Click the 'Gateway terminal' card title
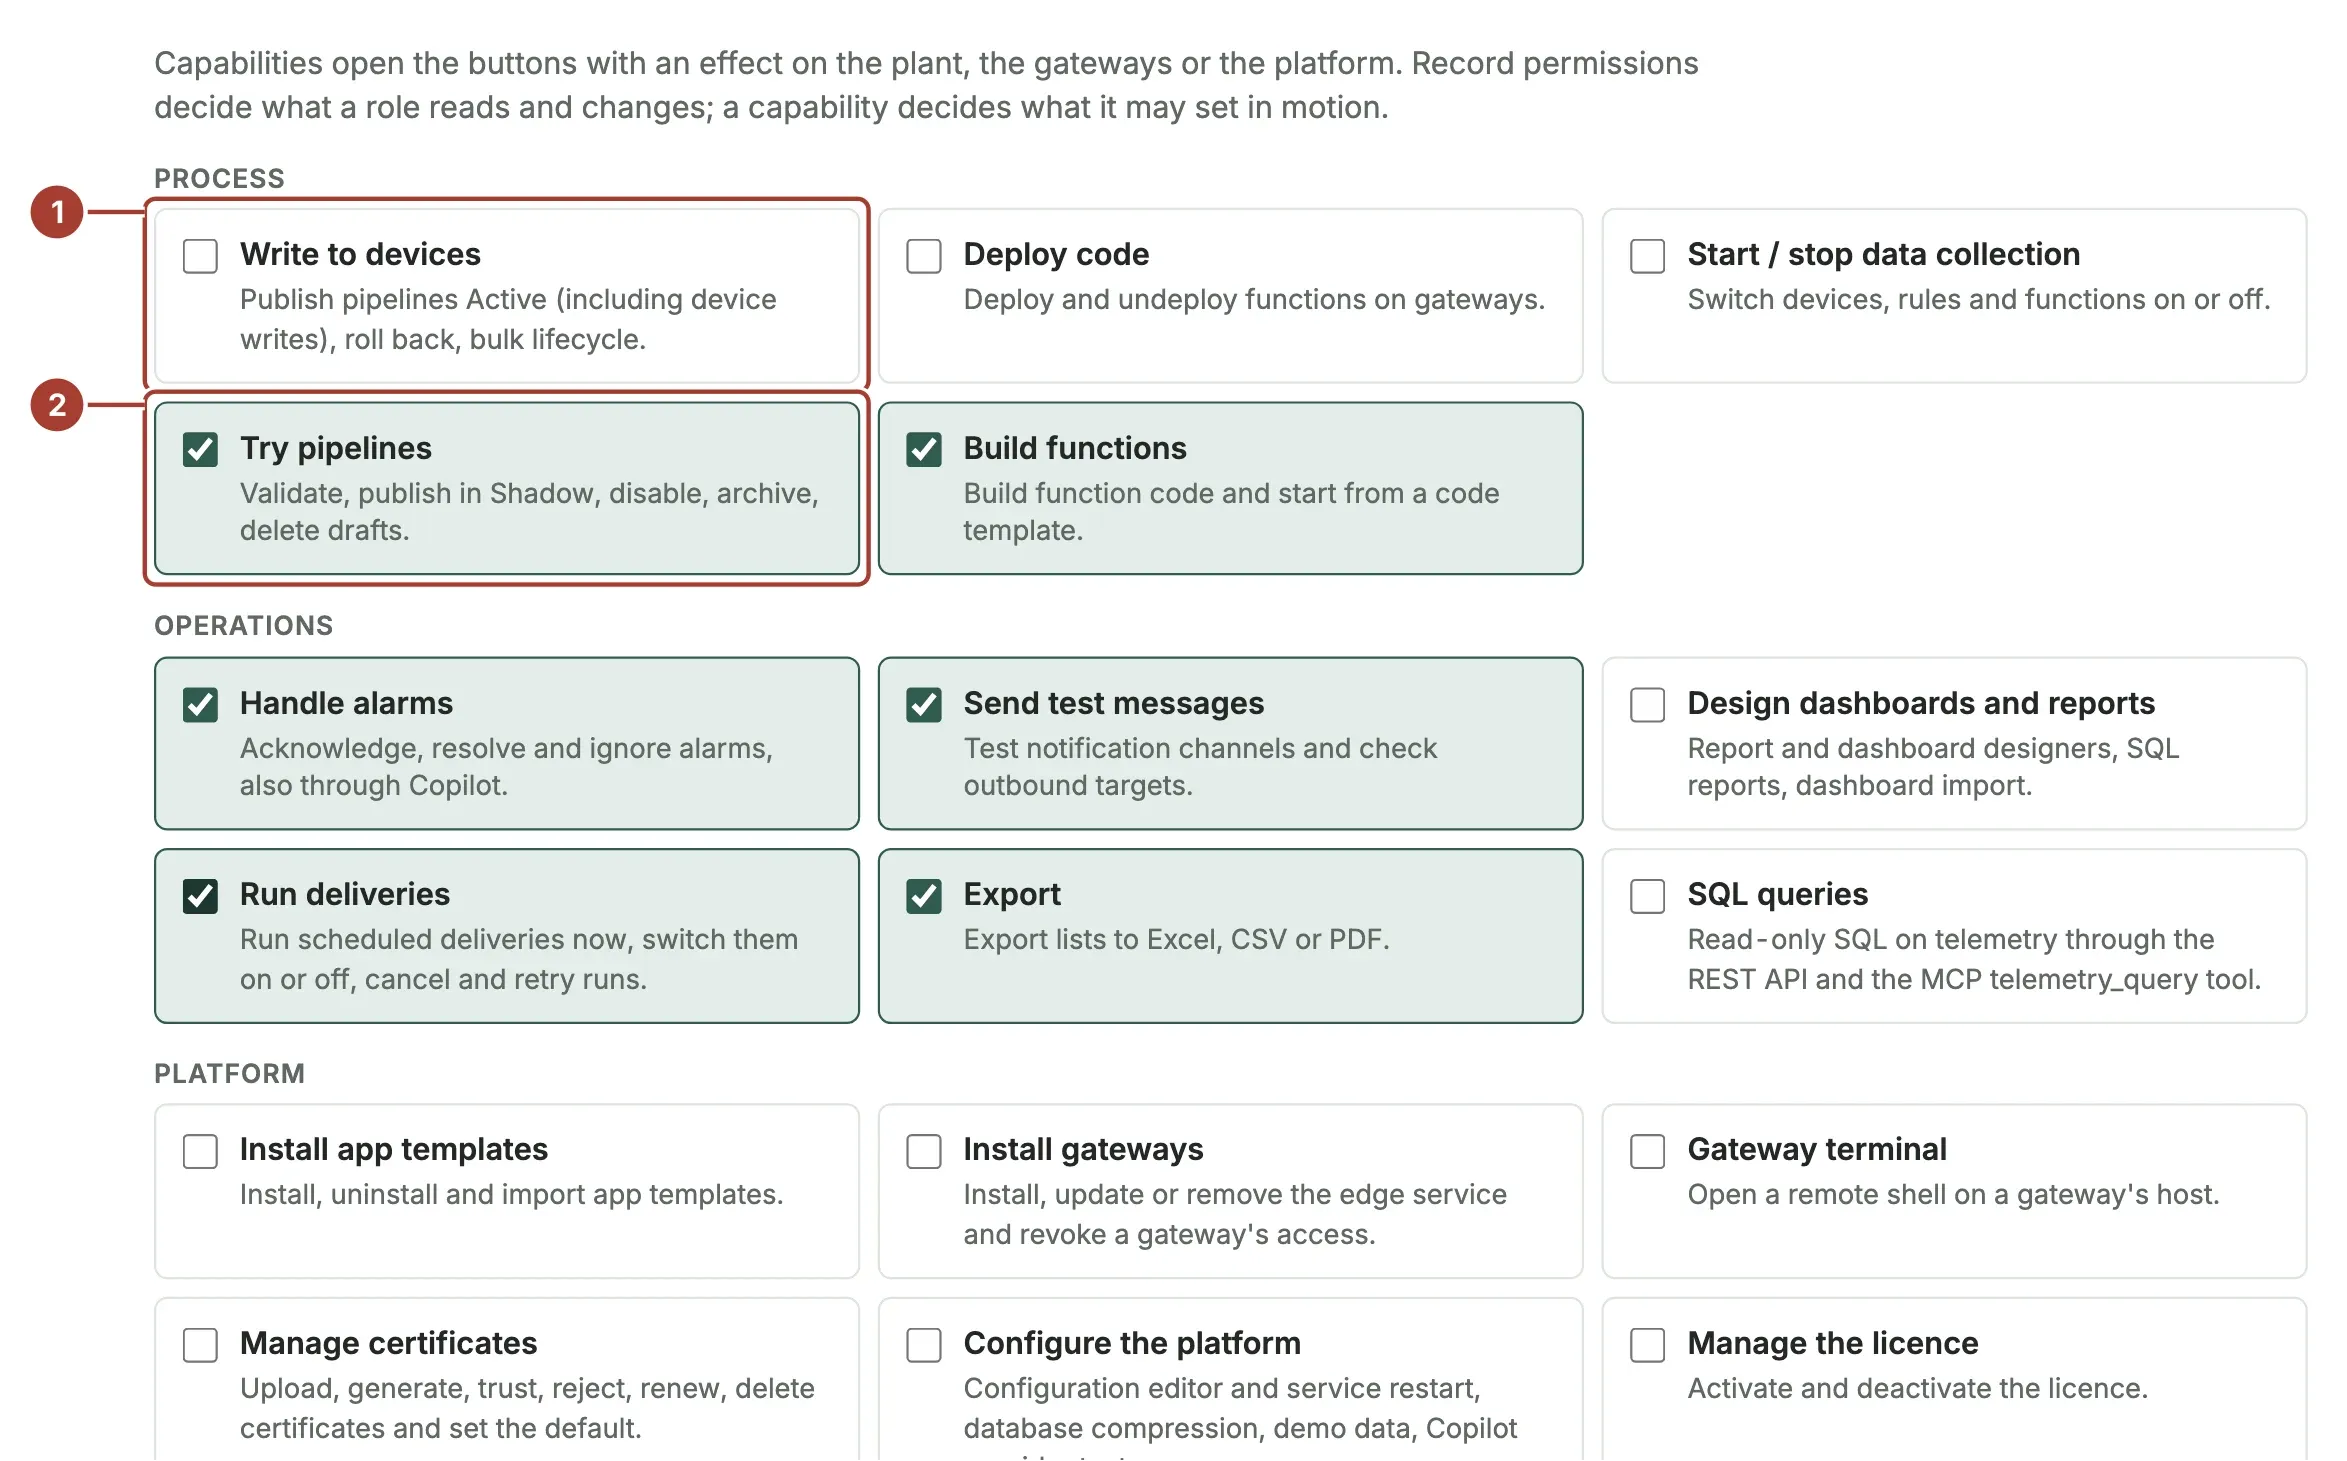 click(1817, 1149)
